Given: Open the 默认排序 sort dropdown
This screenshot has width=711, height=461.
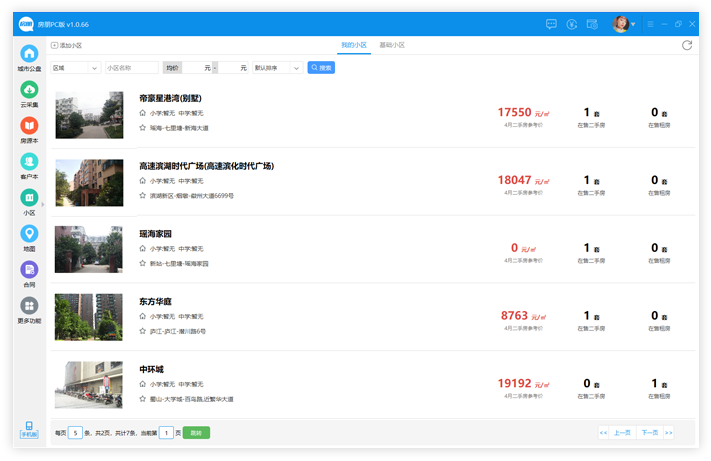Looking at the screenshot, I should point(277,68).
